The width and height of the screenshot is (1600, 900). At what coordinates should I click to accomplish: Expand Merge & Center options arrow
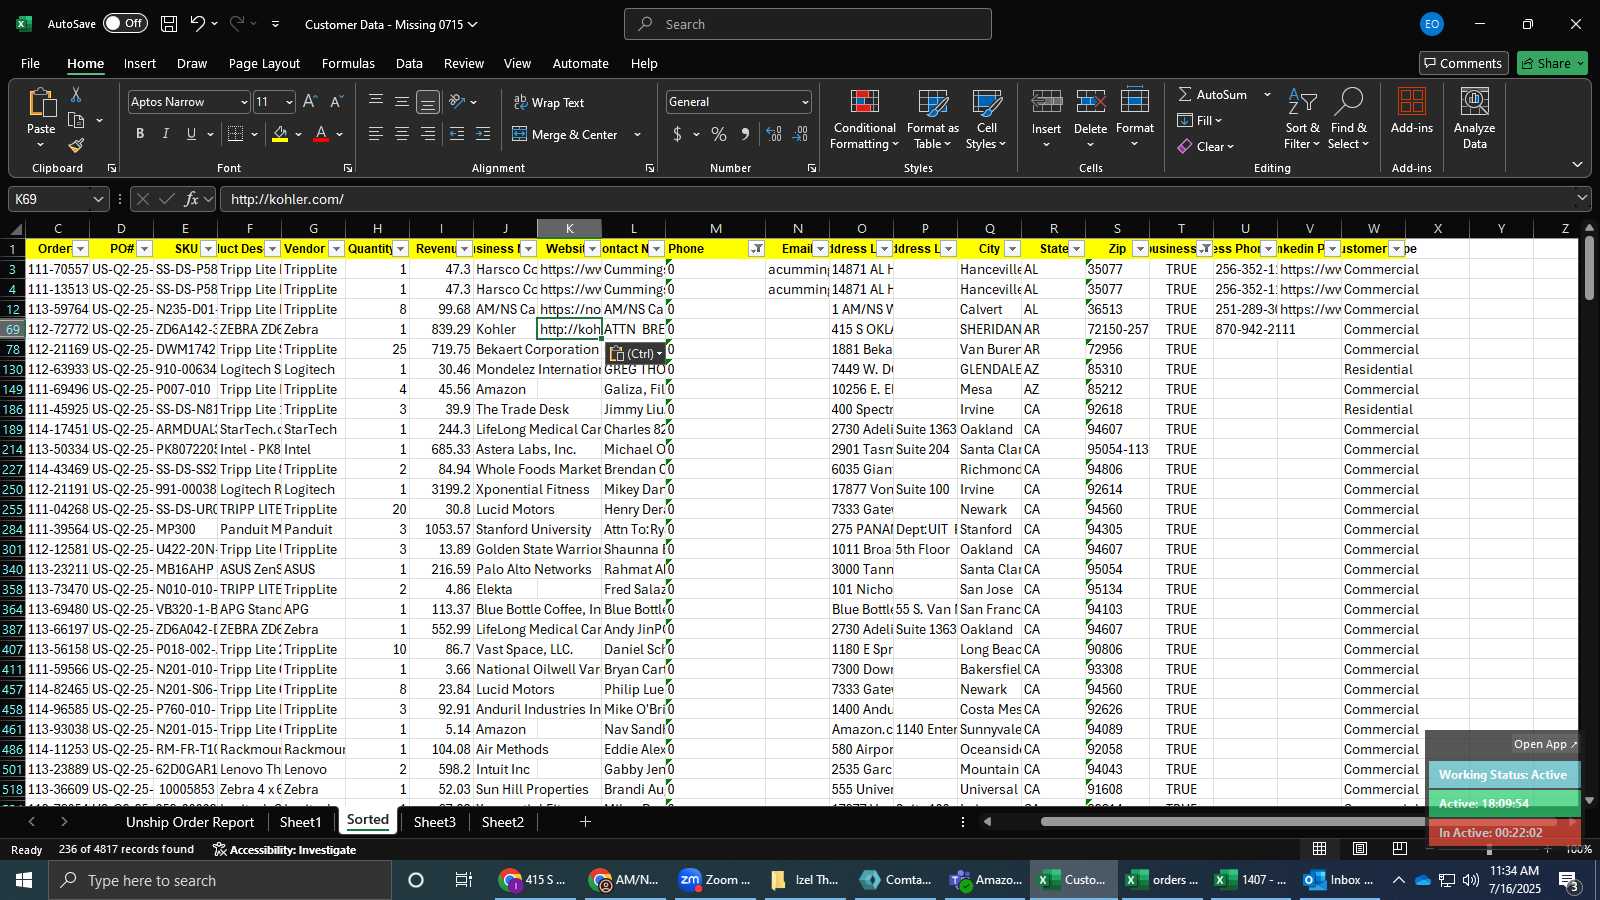pos(637,134)
